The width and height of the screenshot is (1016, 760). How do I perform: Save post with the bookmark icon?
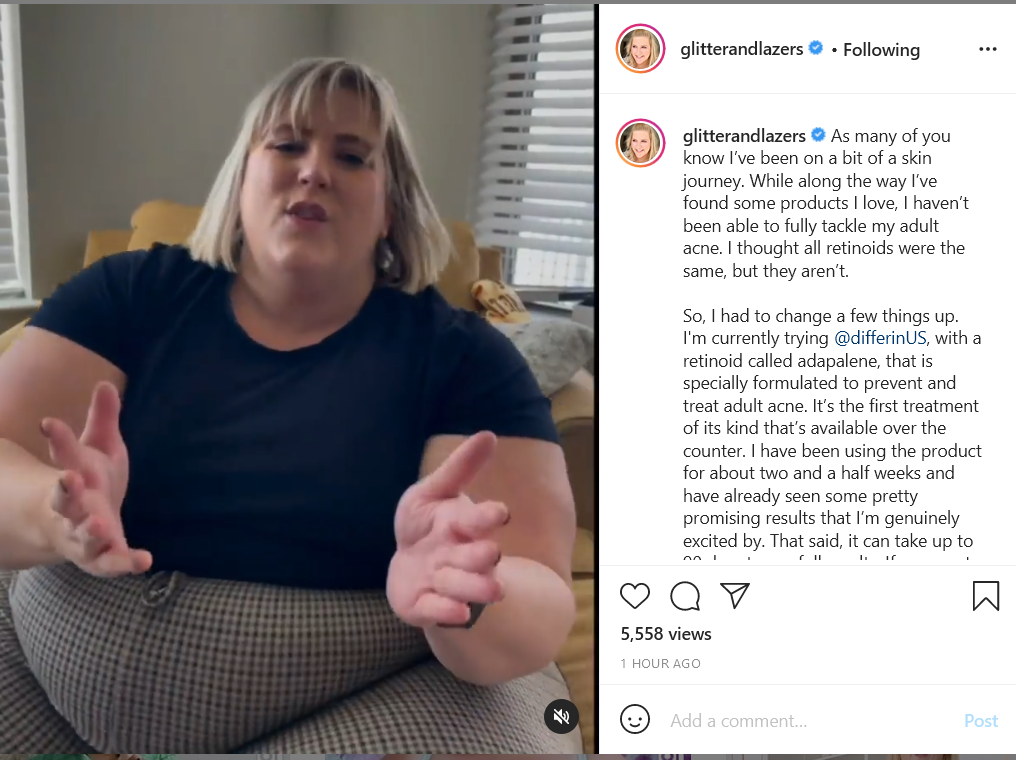click(986, 595)
